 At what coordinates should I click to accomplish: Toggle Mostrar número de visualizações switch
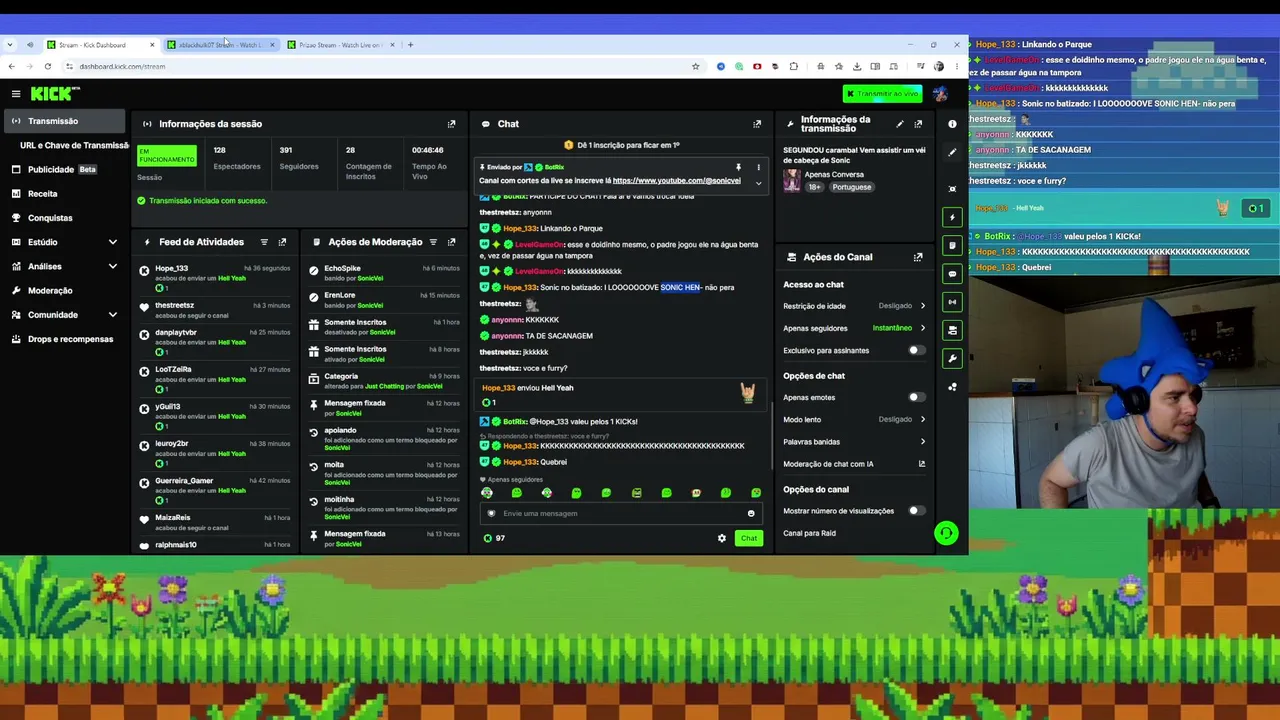pos(915,511)
